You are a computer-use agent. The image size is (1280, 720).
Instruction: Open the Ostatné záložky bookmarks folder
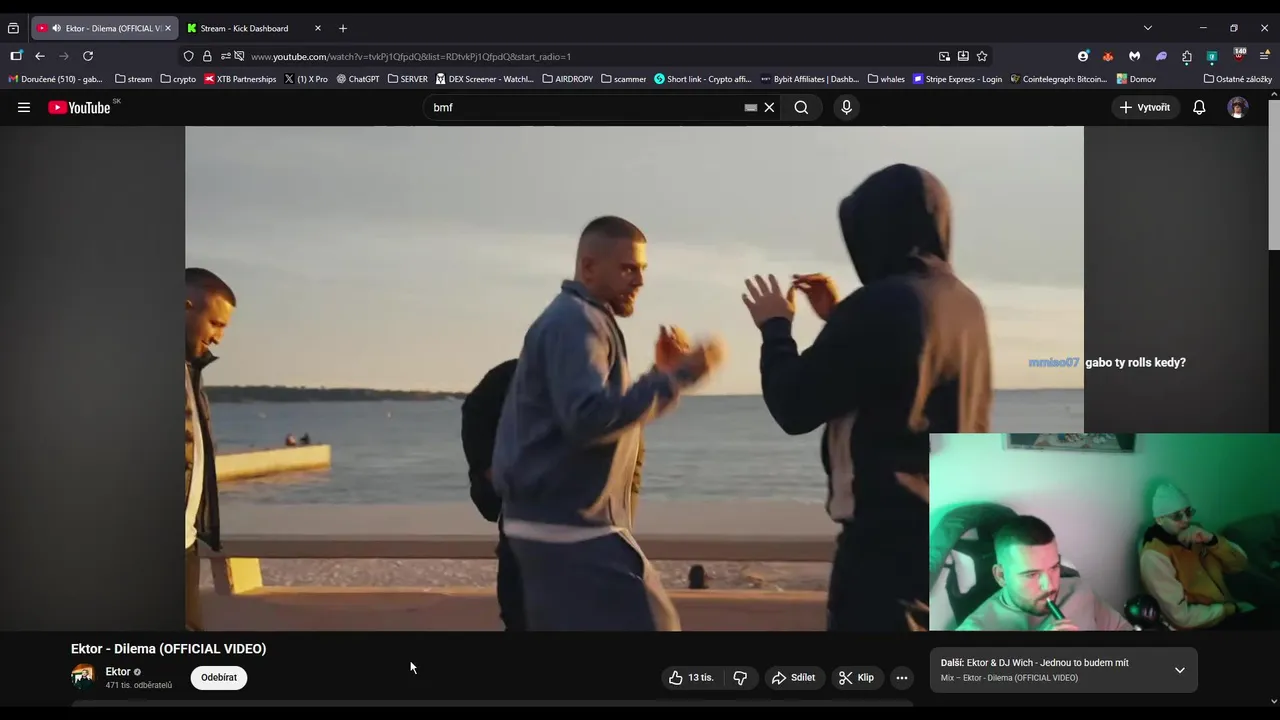(1238, 79)
